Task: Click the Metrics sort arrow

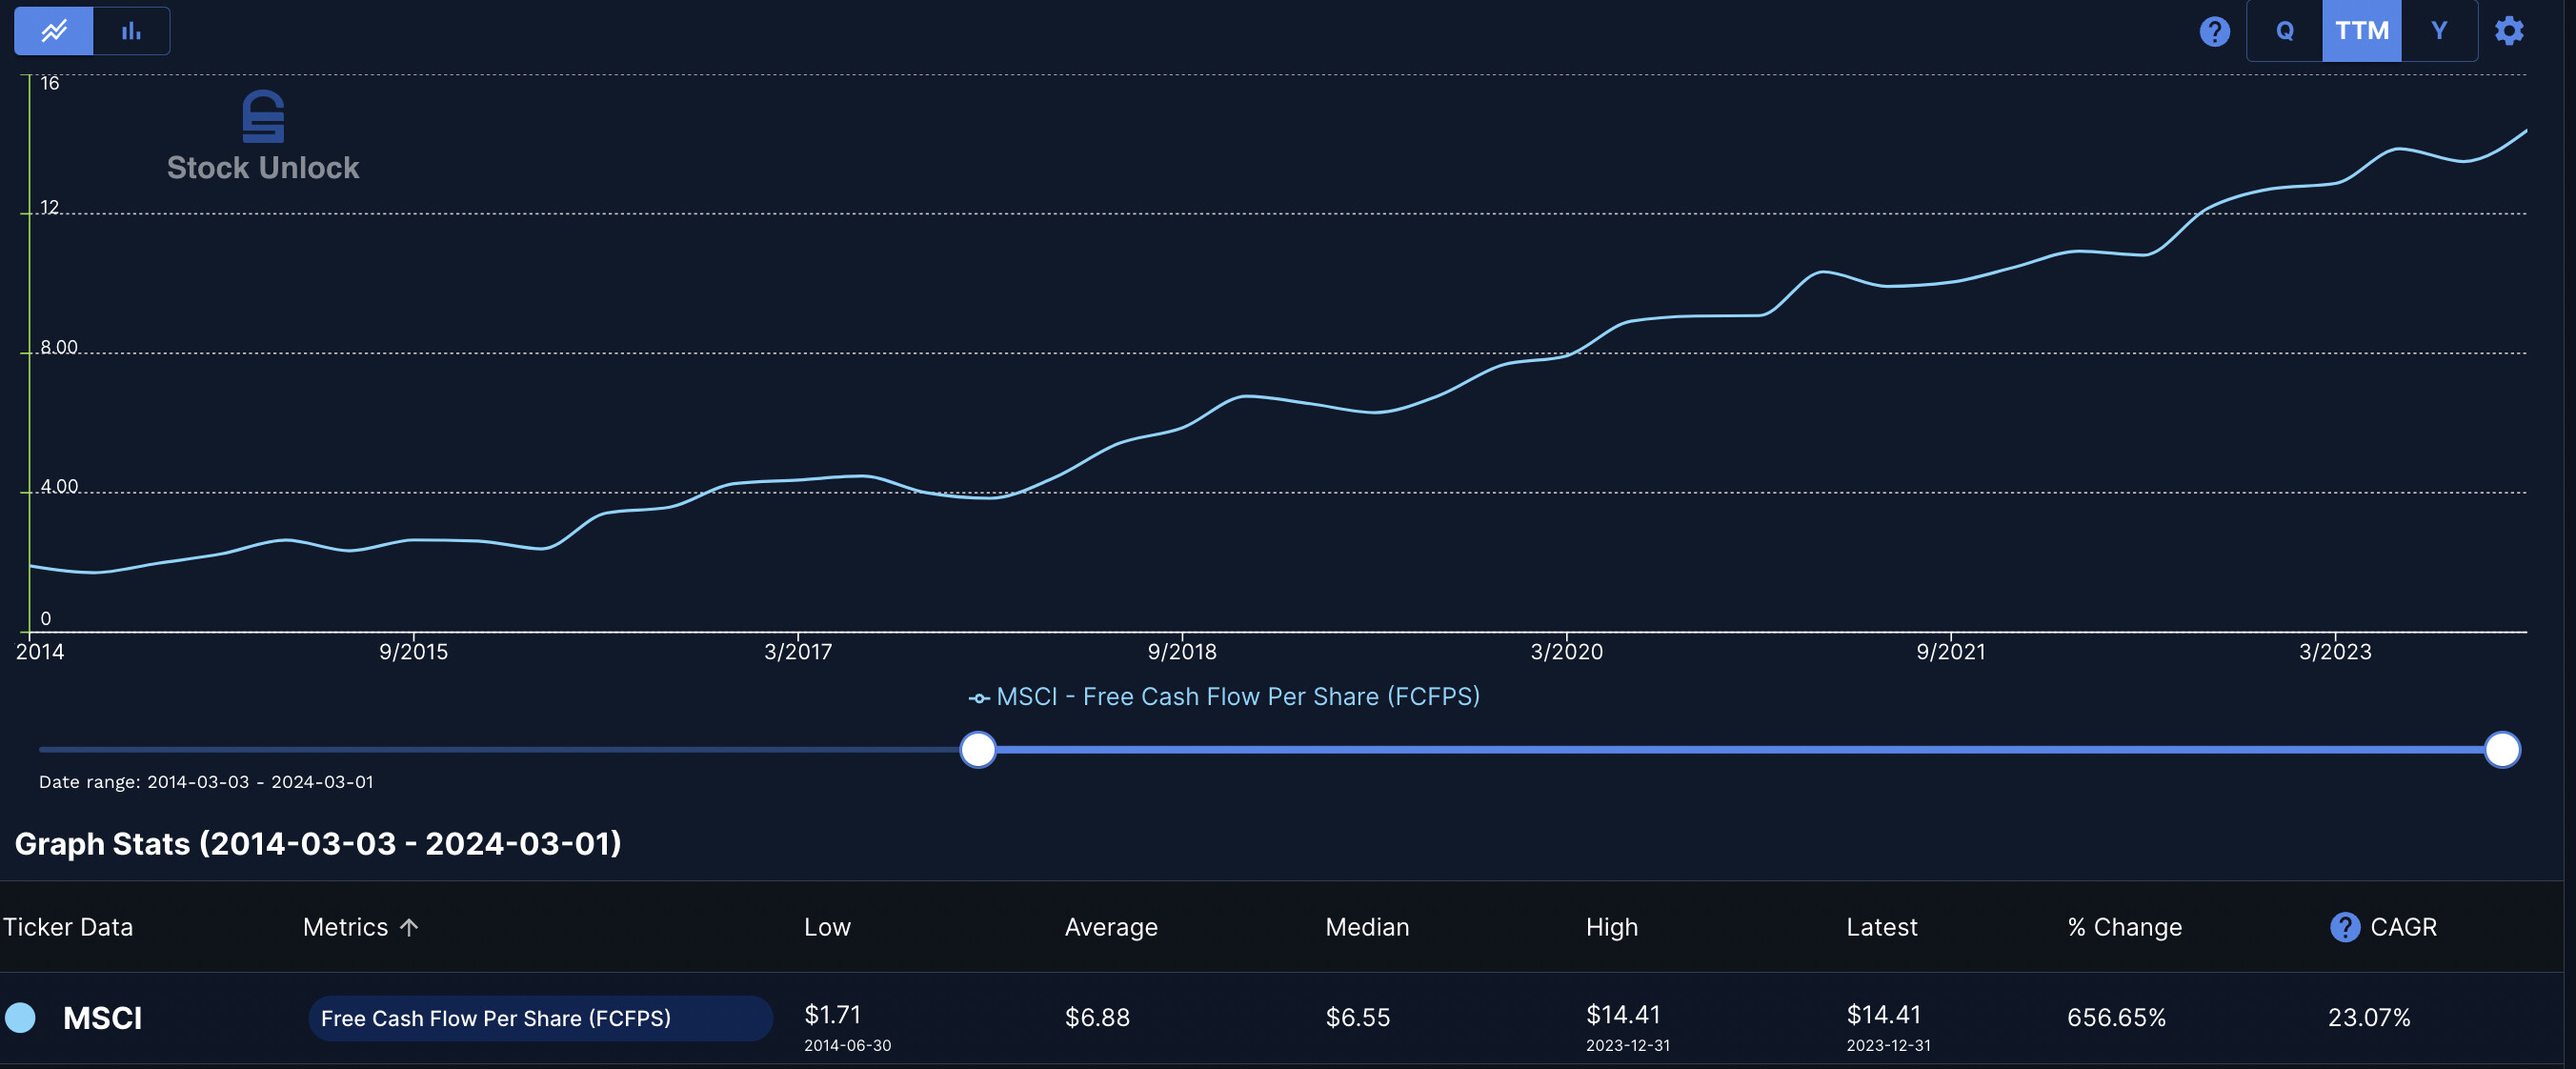Action: tap(409, 927)
